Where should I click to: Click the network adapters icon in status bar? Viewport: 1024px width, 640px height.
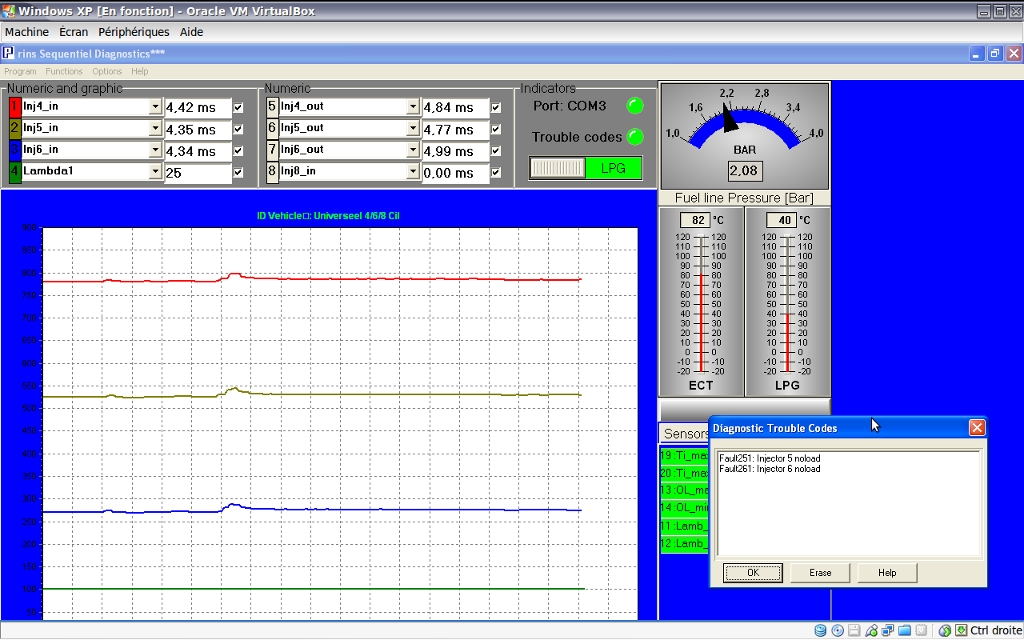[x=887, y=630]
